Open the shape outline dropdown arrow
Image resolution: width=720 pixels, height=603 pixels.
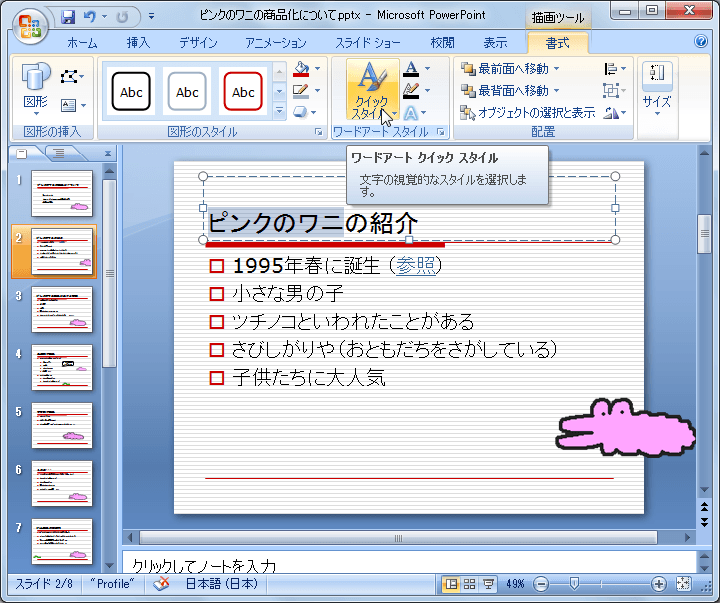pyautogui.click(x=317, y=90)
